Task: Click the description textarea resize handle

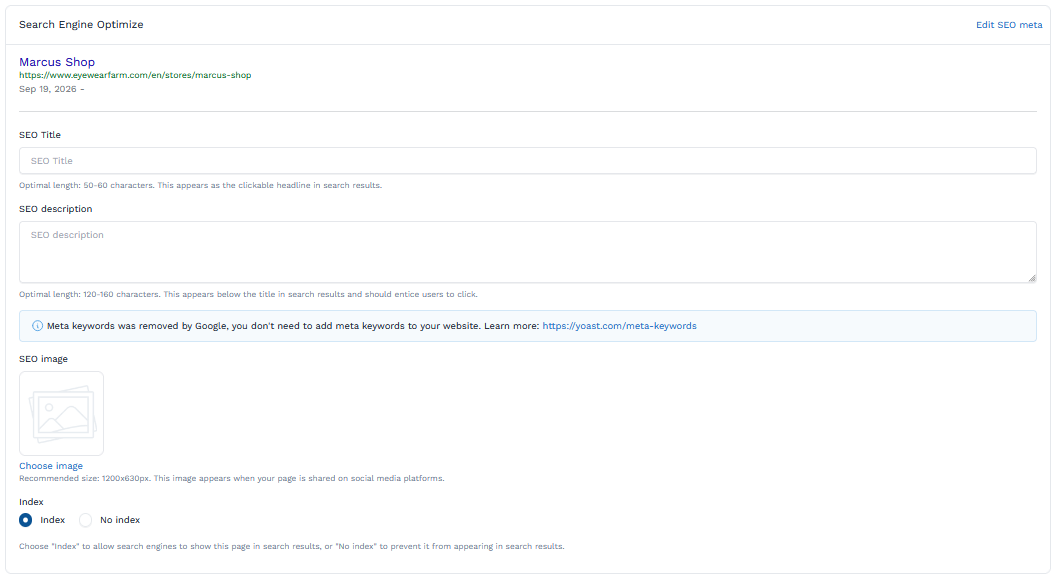Action: (x=1032, y=278)
